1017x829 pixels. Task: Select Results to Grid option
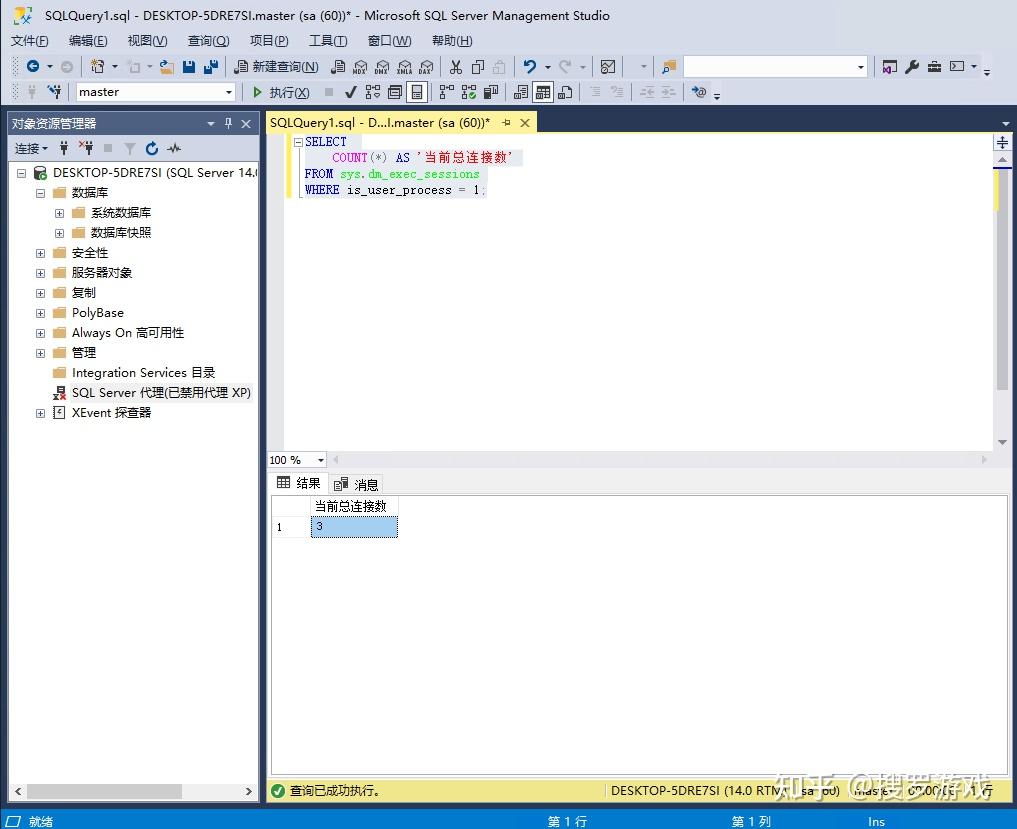point(543,92)
